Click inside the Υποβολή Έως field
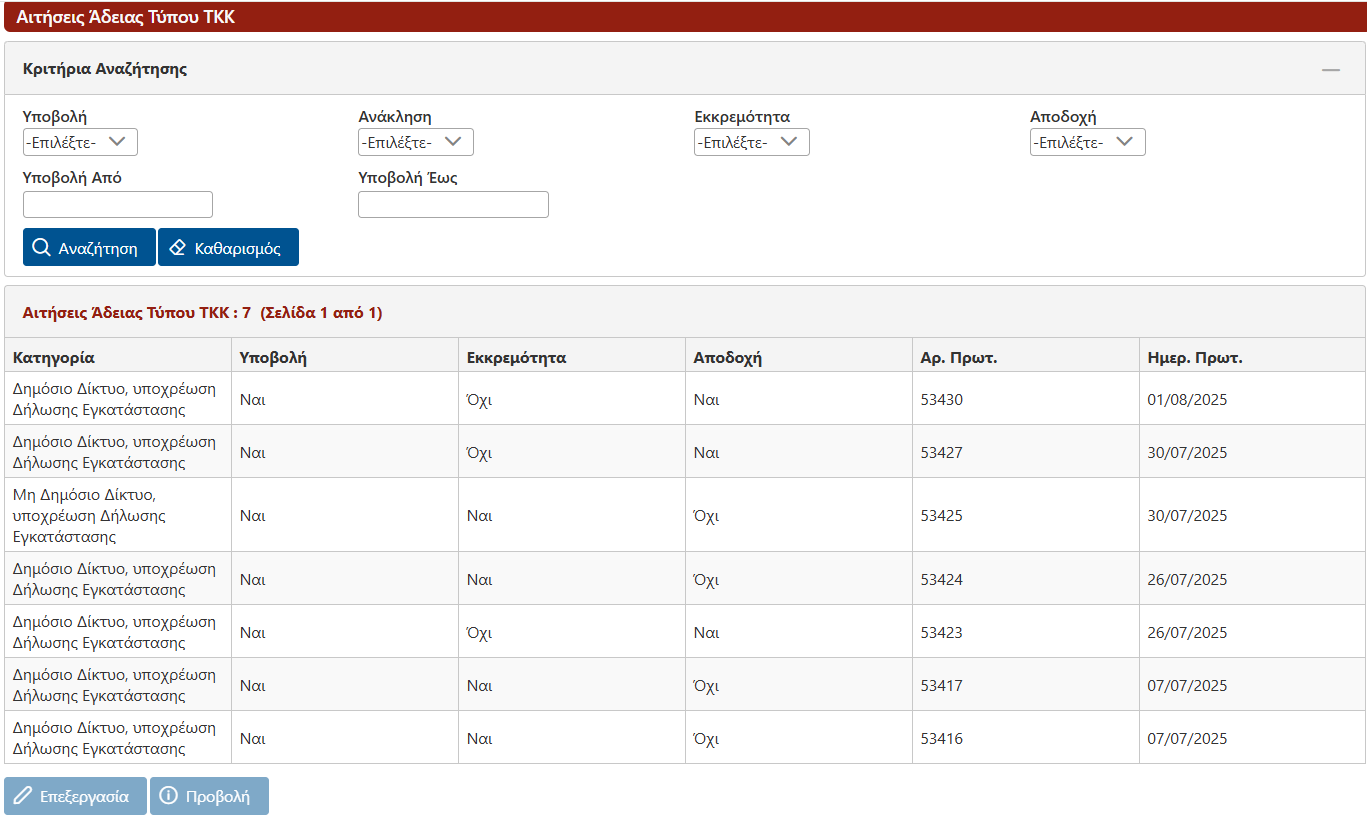Image resolution: width=1367 pixels, height=816 pixels. [x=453, y=204]
